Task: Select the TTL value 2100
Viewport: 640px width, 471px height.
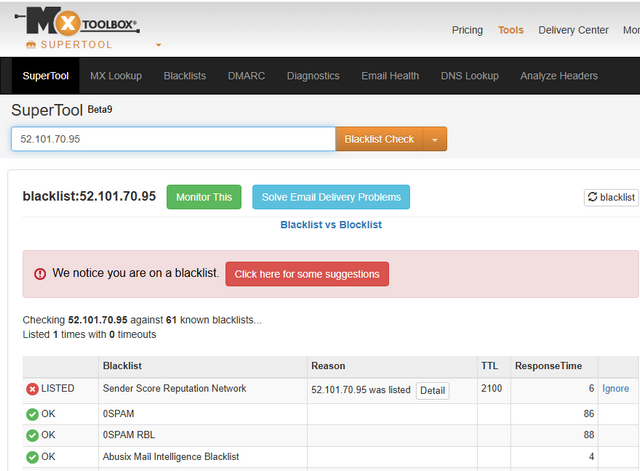Action: 491,389
